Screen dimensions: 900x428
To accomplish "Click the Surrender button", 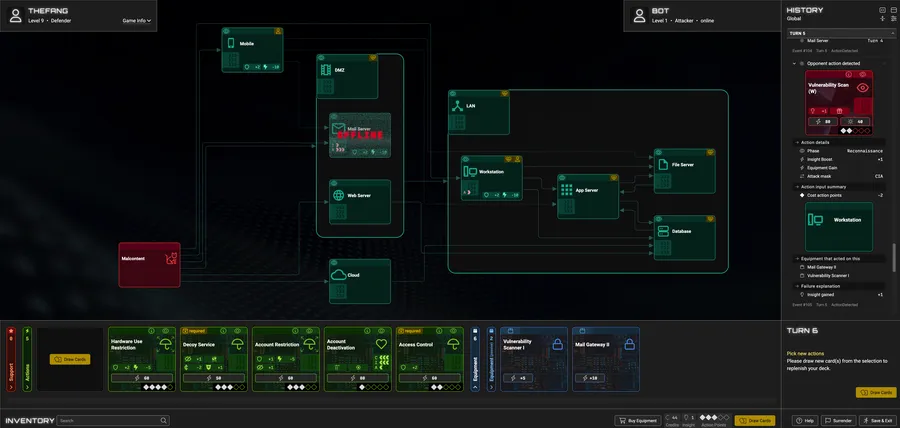I will click(x=839, y=421).
